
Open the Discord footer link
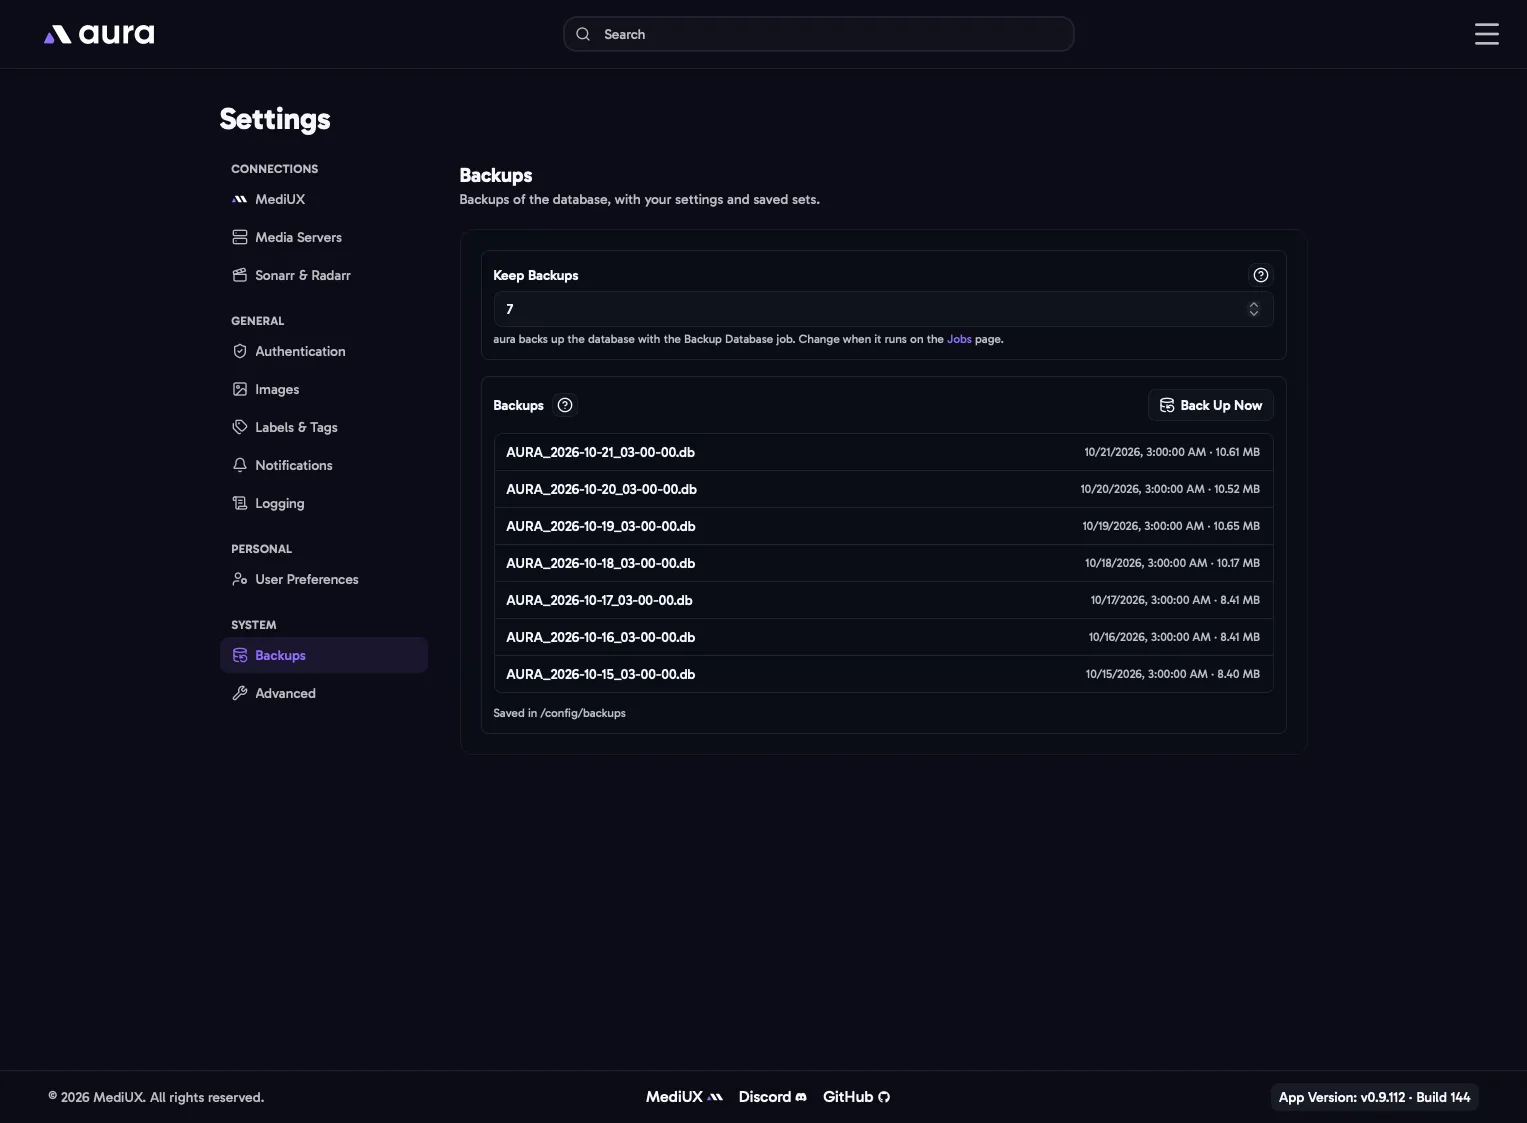pos(772,1097)
